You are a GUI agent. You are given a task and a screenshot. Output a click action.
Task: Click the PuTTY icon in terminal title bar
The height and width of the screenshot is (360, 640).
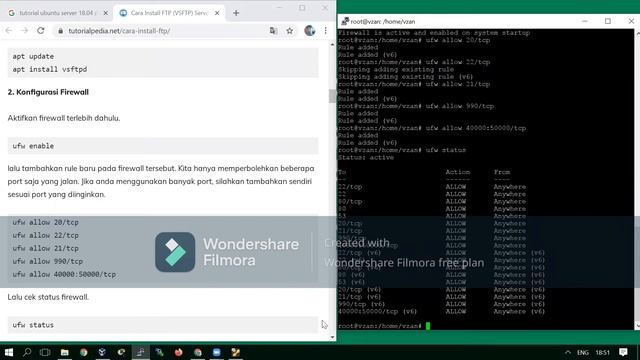(345, 21)
